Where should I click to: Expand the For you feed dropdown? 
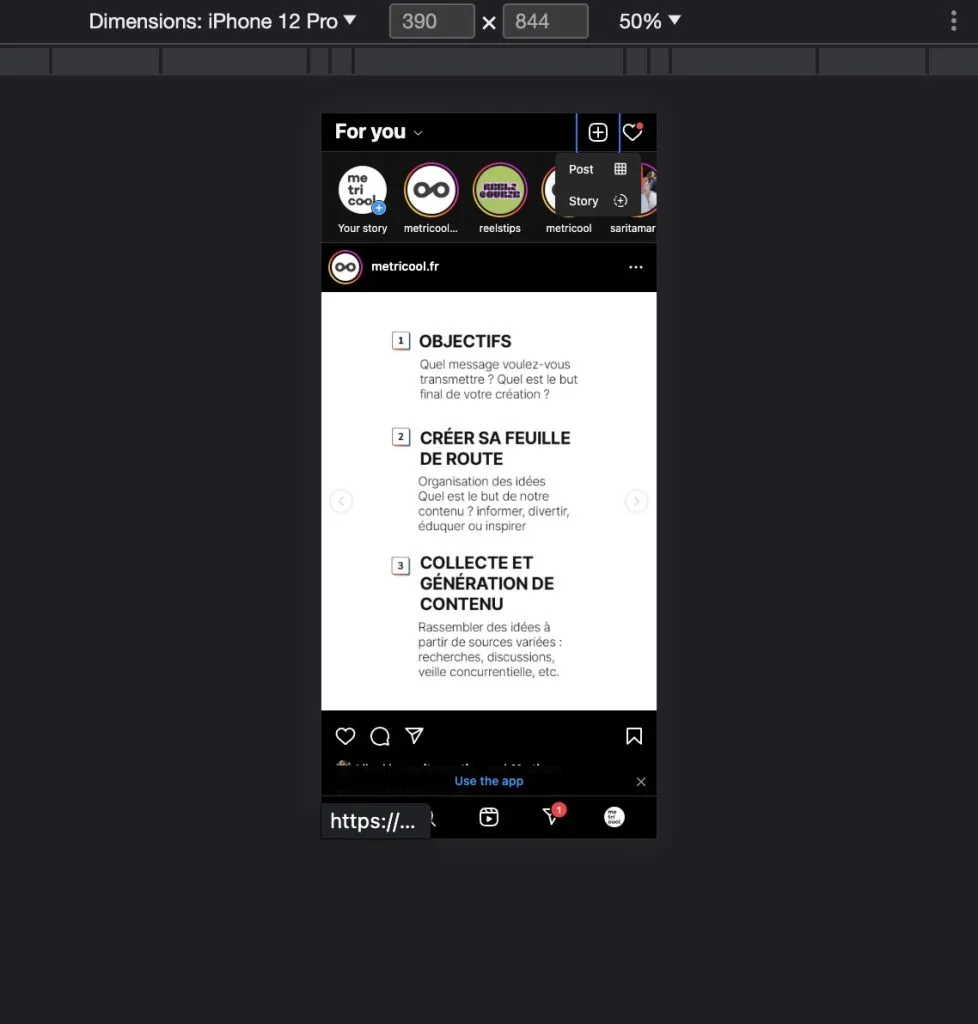(x=379, y=132)
